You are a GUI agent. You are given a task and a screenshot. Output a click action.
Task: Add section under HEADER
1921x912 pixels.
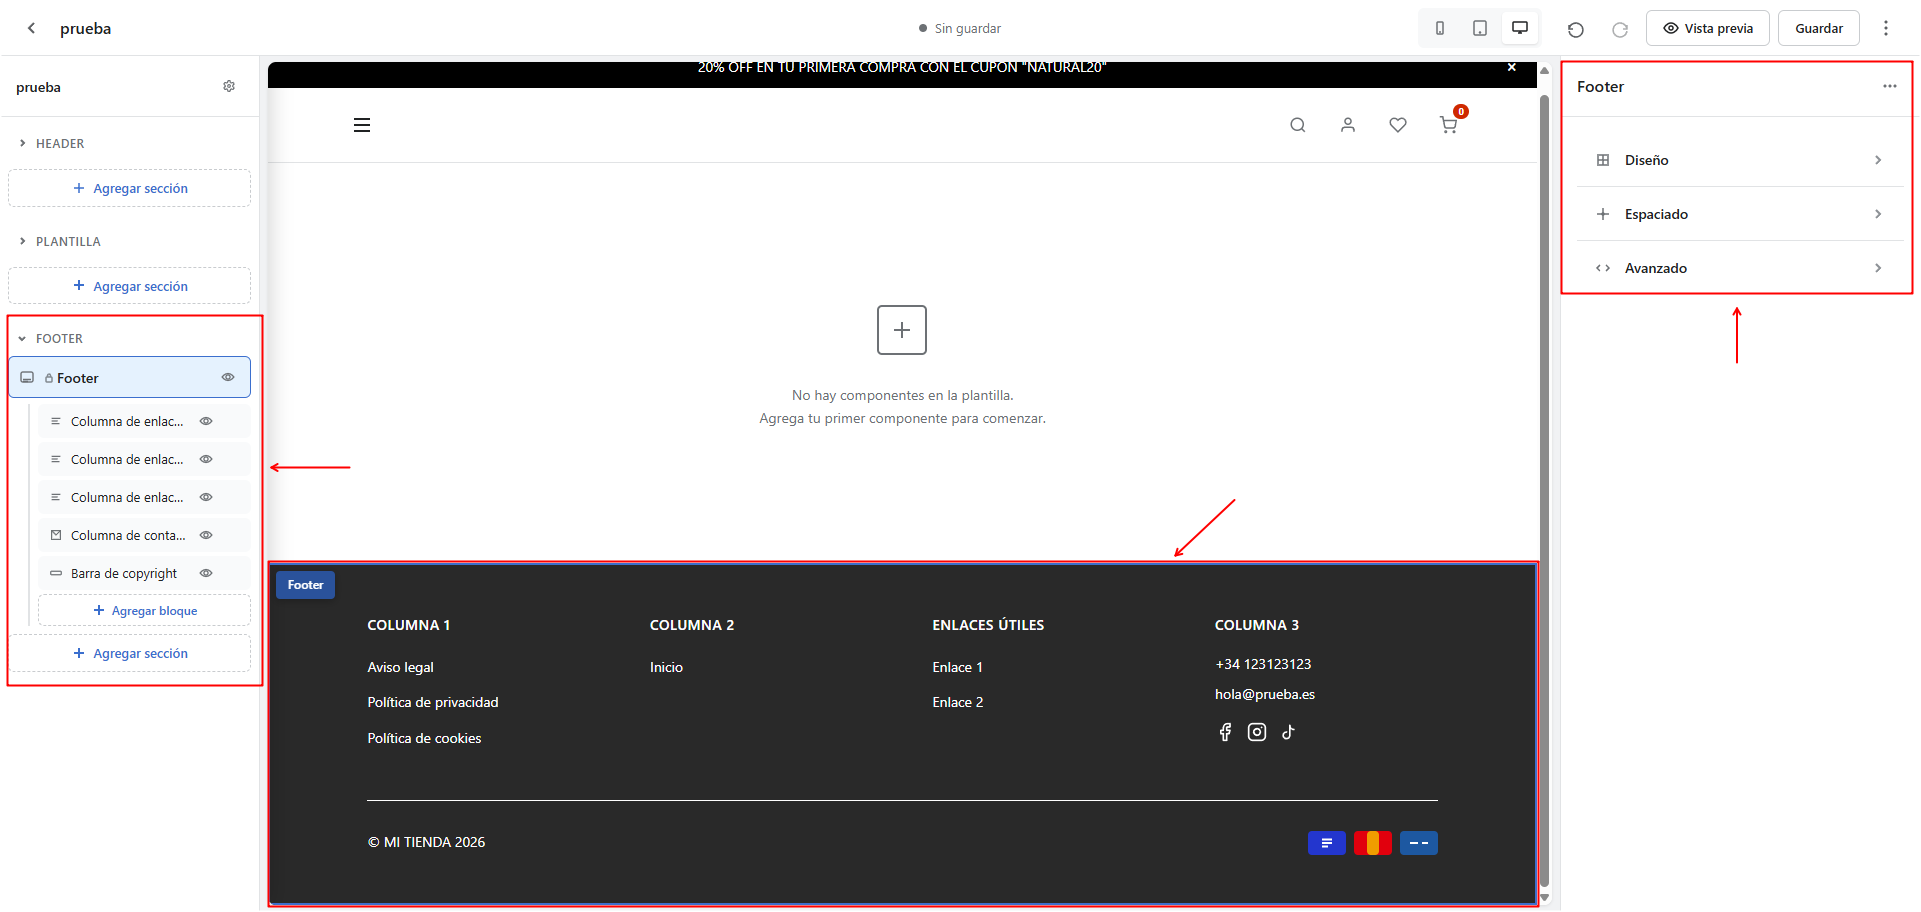130,188
